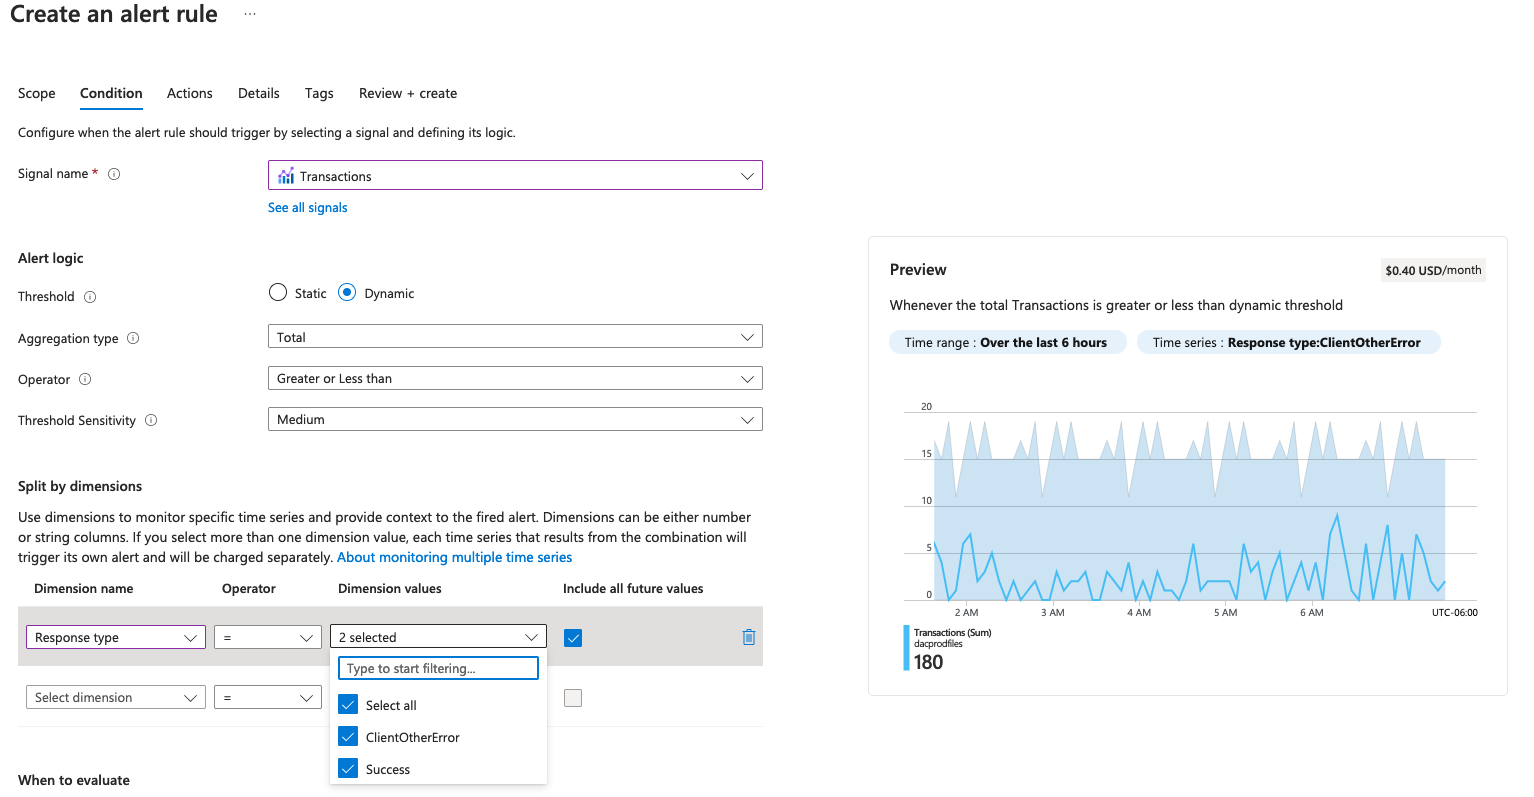
Task: Open the Select dimension dropdown
Action: coord(116,697)
